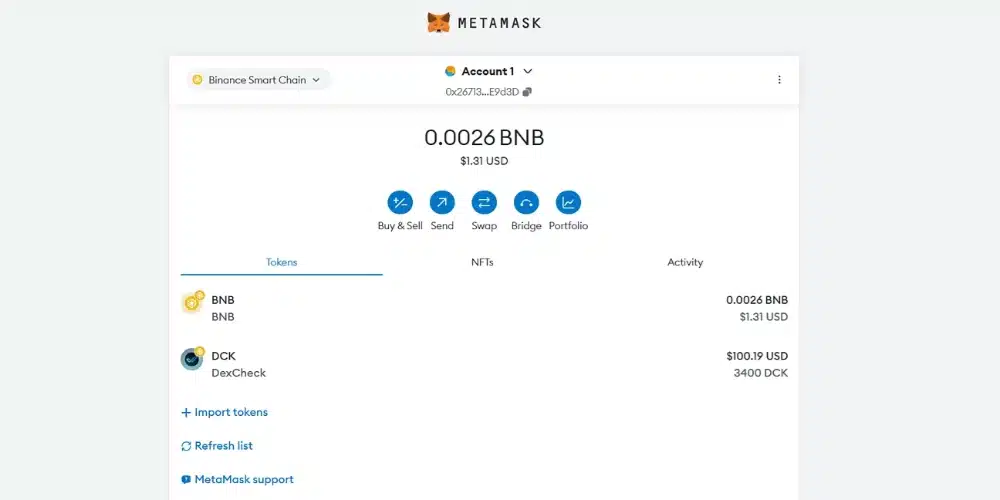This screenshot has height=500, width=1000.
Task: Click the address text 0x26713...E9d3D
Action: point(482,92)
